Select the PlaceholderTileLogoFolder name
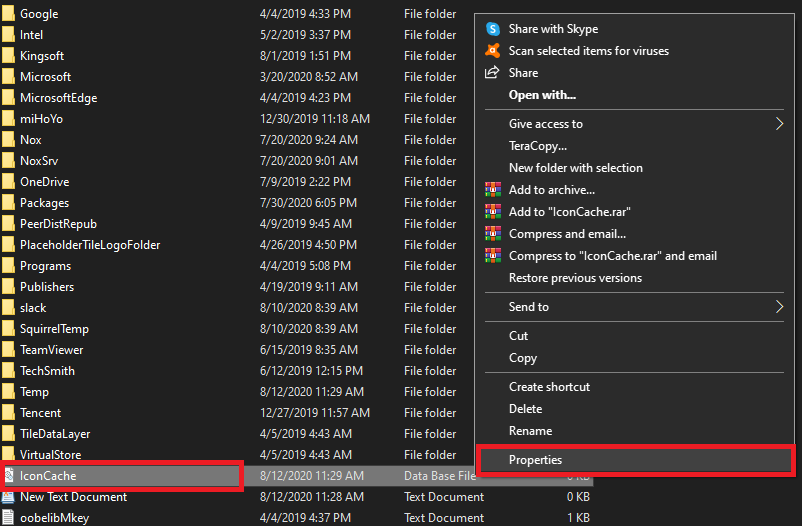802x526 pixels. (x=90, y=245)
